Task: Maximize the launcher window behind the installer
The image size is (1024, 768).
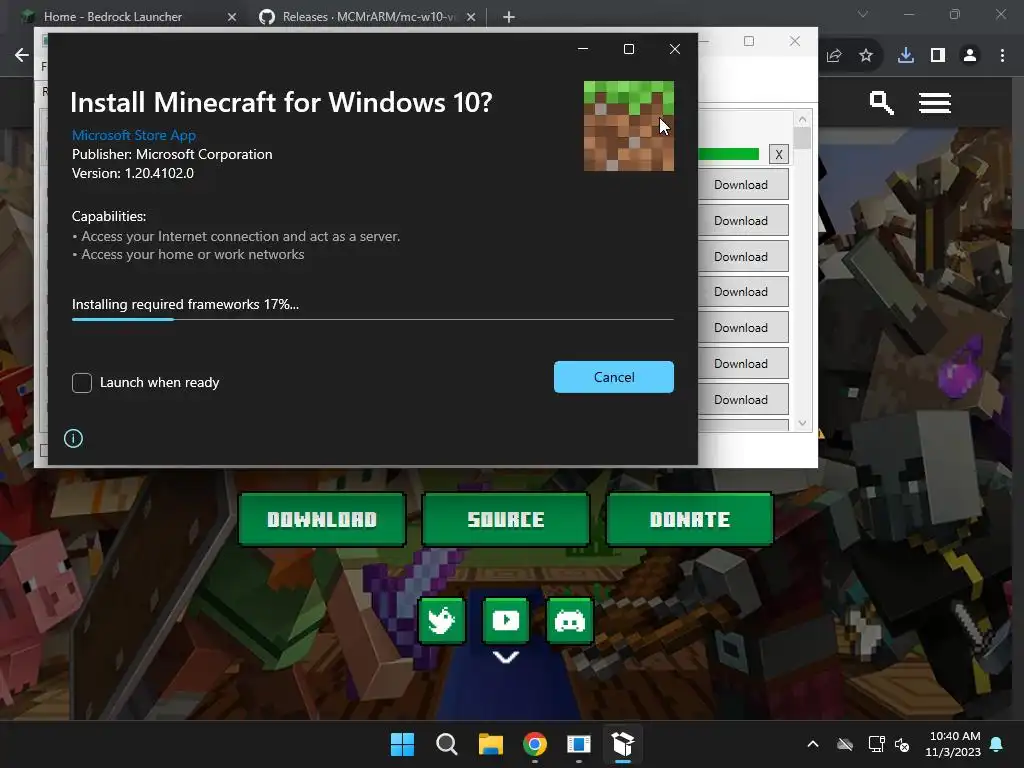Action: [749, 41]
